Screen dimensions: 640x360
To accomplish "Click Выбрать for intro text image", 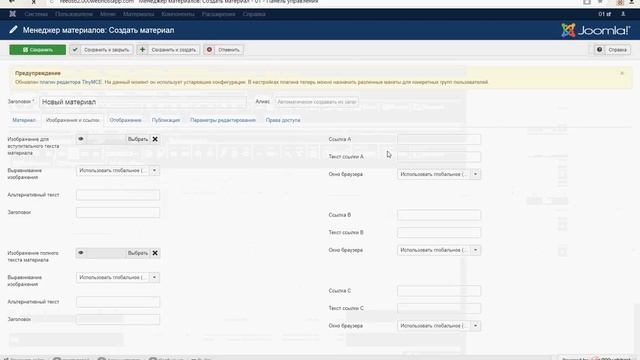I will [138, 139].
